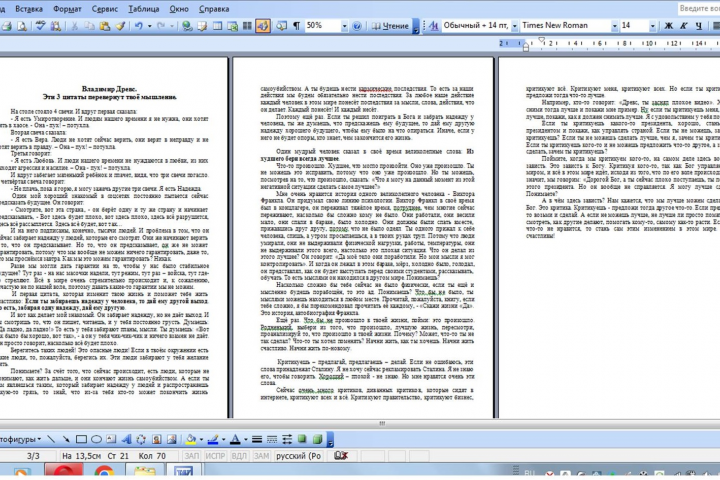Open the Окно menu

coord(179,9)
